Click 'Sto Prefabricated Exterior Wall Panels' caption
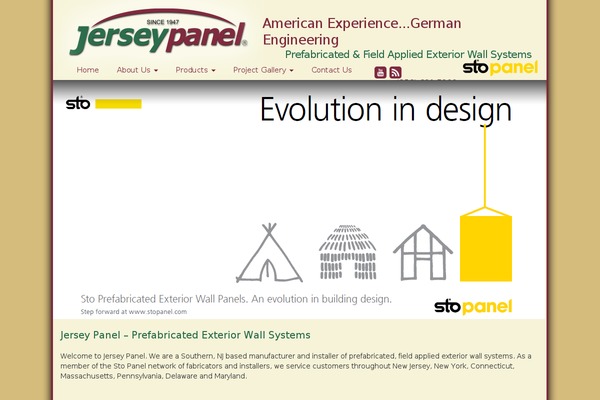The image size is (600, 400). (x=236, y=299)
